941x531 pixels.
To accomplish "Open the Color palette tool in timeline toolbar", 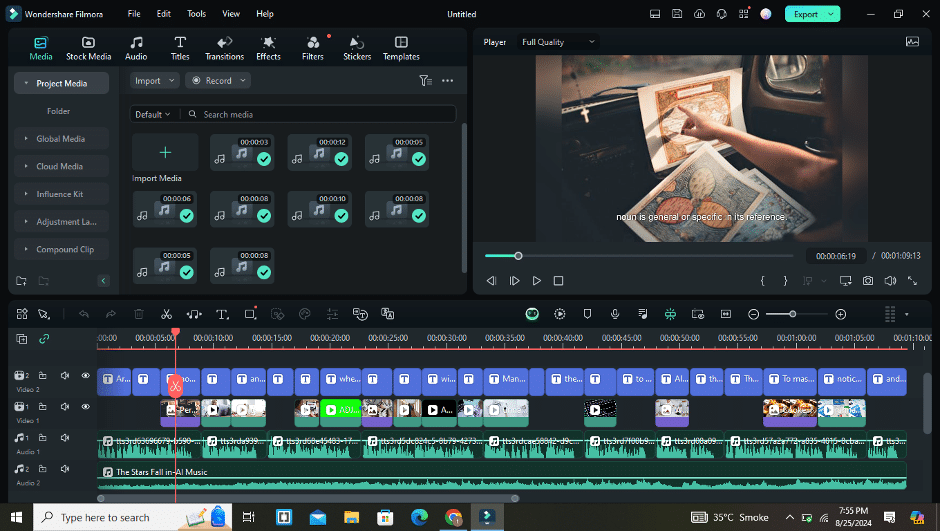I will pos(304,314).
